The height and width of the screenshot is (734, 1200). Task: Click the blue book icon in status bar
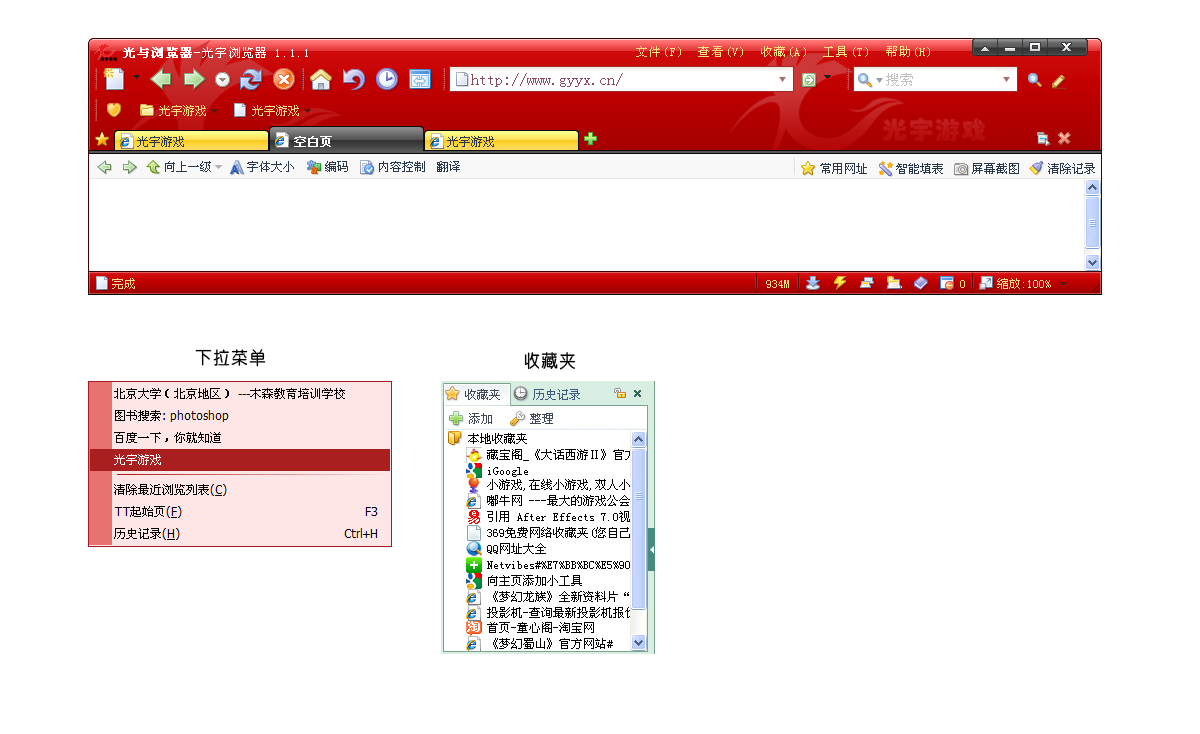point(921,284)
